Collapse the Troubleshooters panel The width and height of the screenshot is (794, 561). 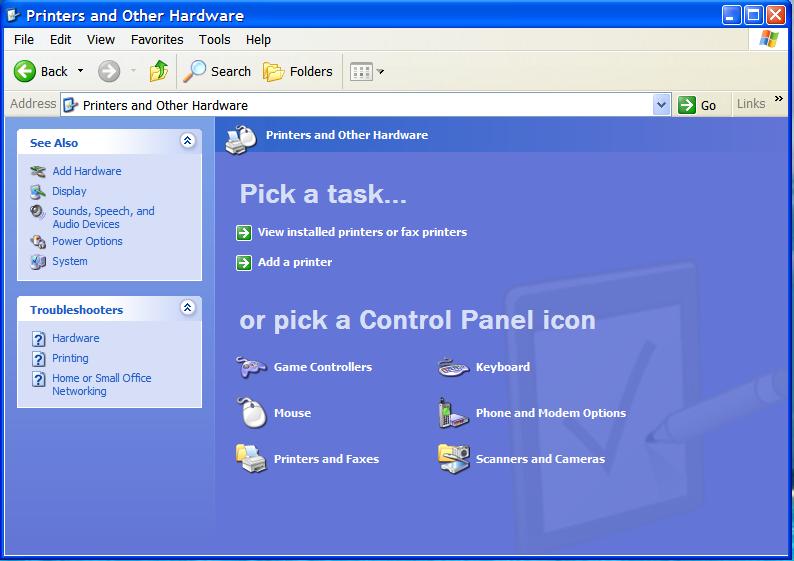[x=187, y=309]
